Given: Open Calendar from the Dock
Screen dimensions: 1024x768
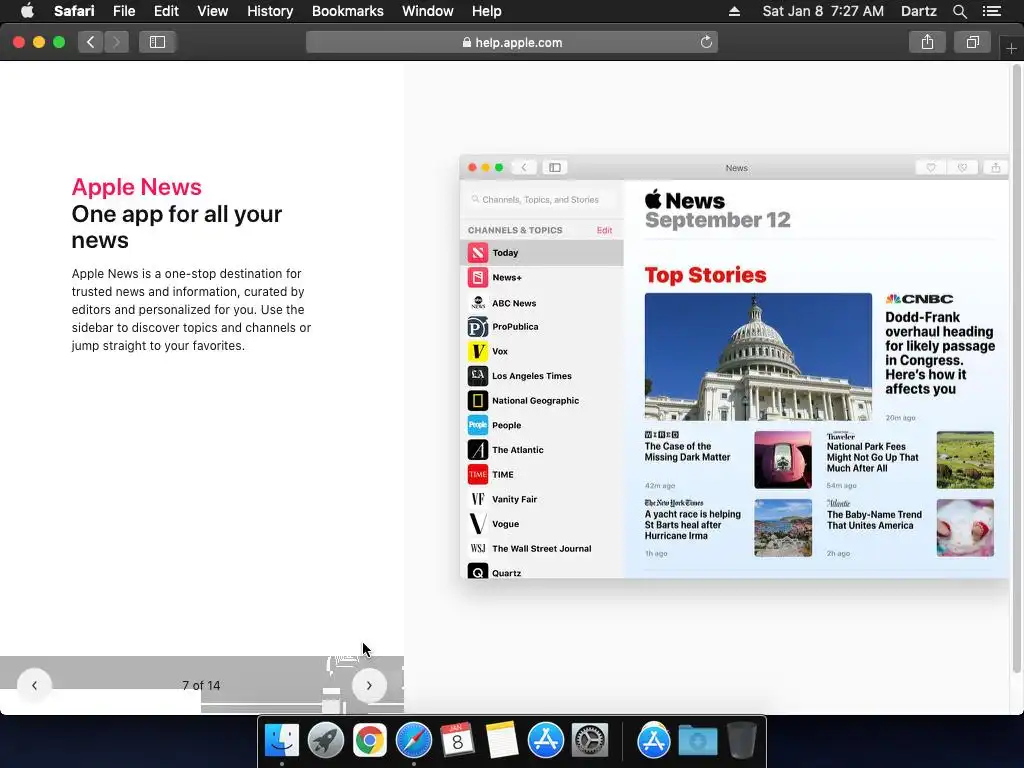Looking at the screenshot, I should coord(457,741).
